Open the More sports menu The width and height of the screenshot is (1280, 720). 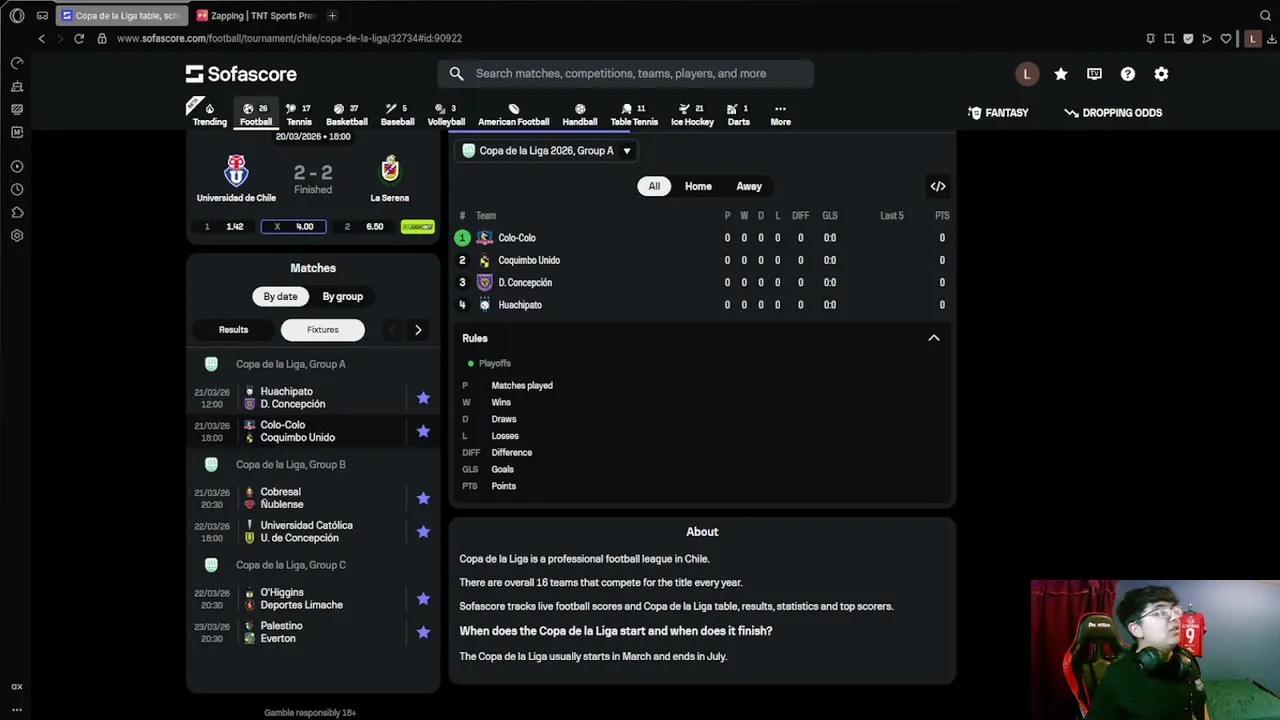click(x=780, y=115)
